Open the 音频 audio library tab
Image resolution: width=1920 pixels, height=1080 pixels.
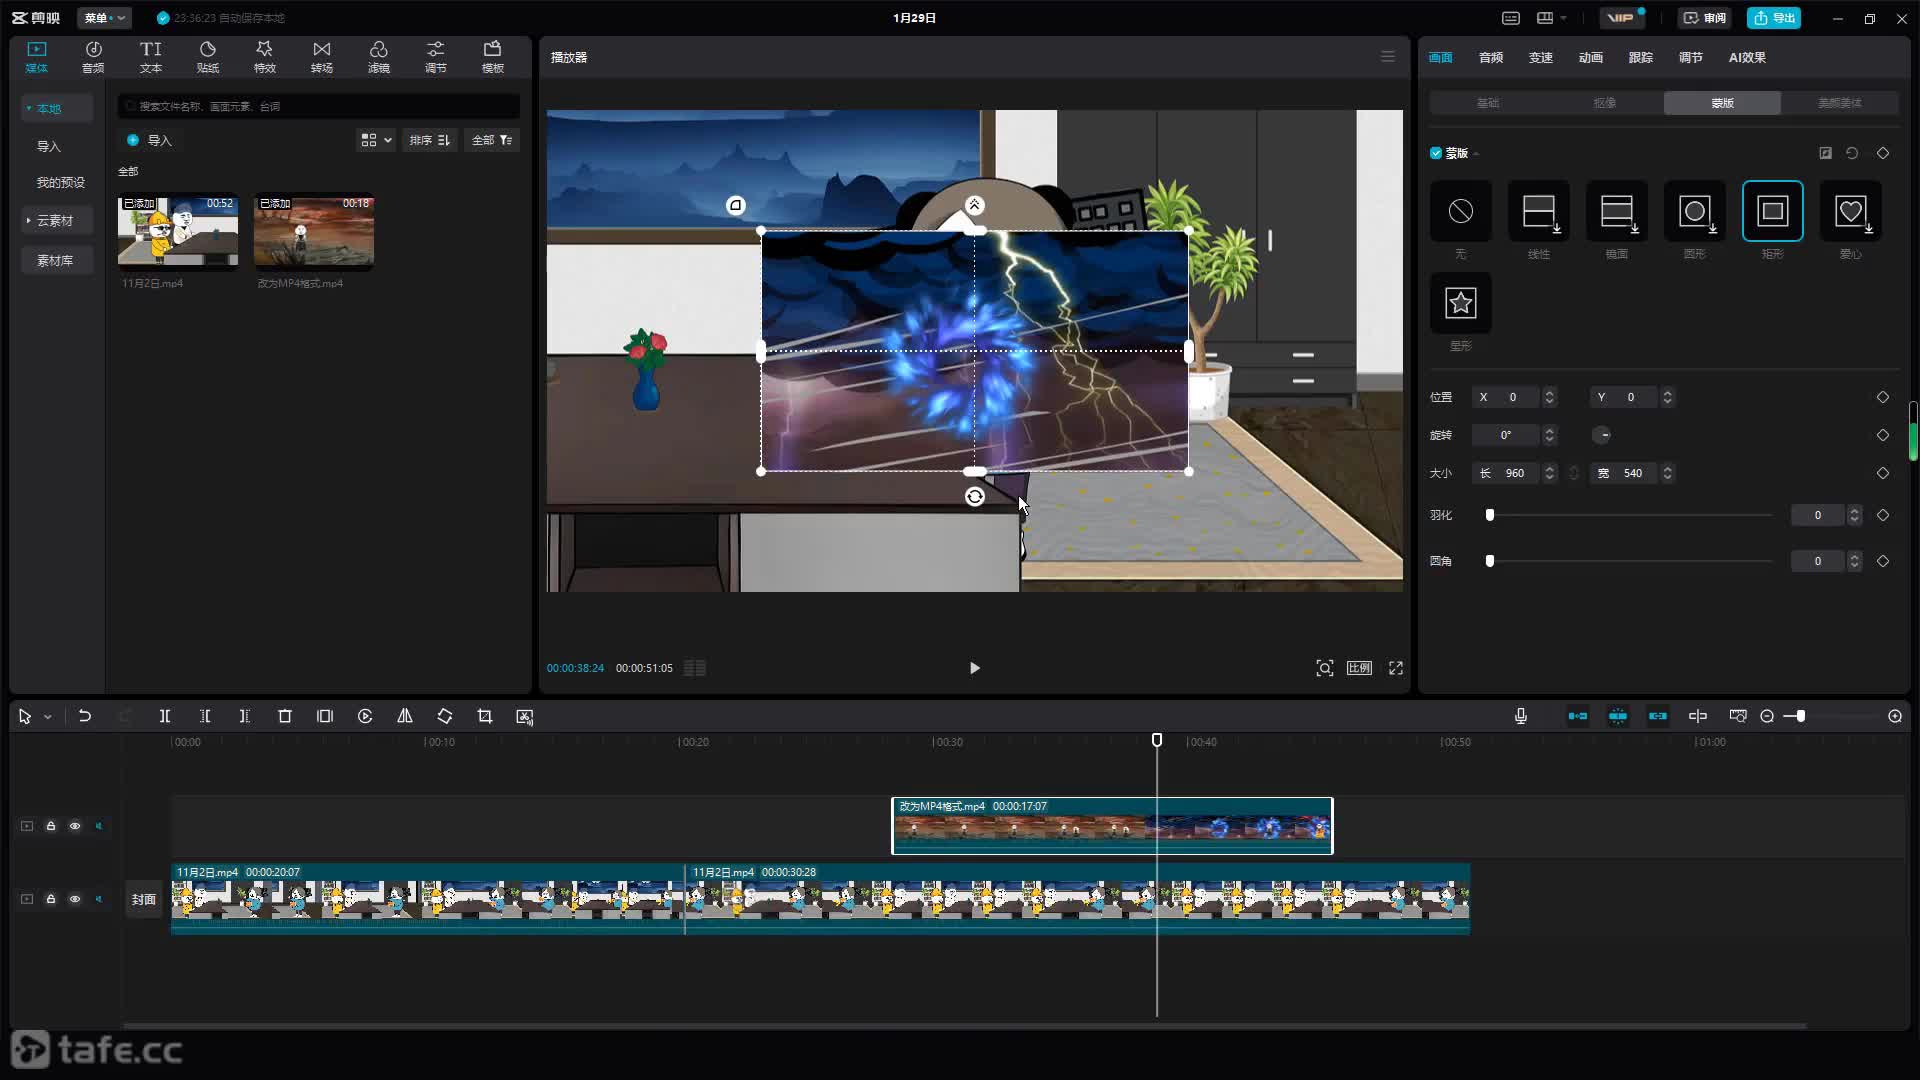coord(93,57)
